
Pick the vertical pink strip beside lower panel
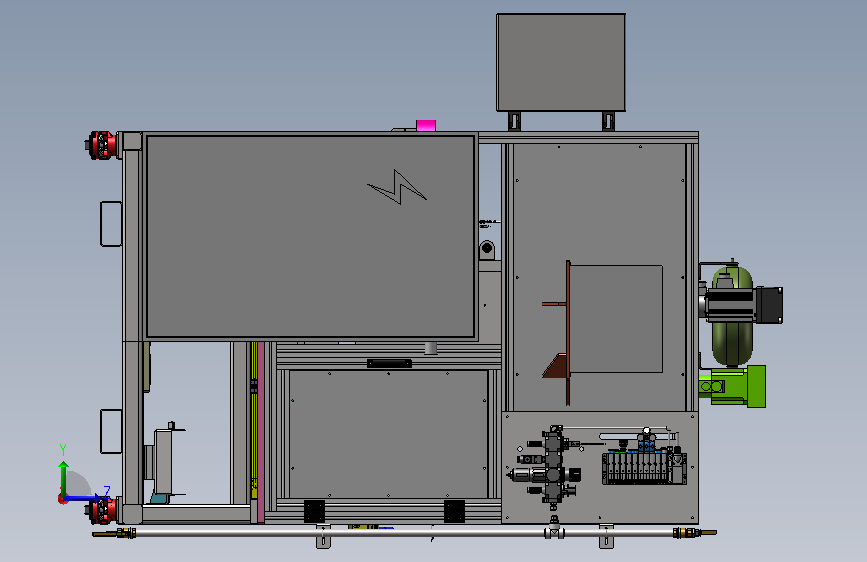pos(261,432)
